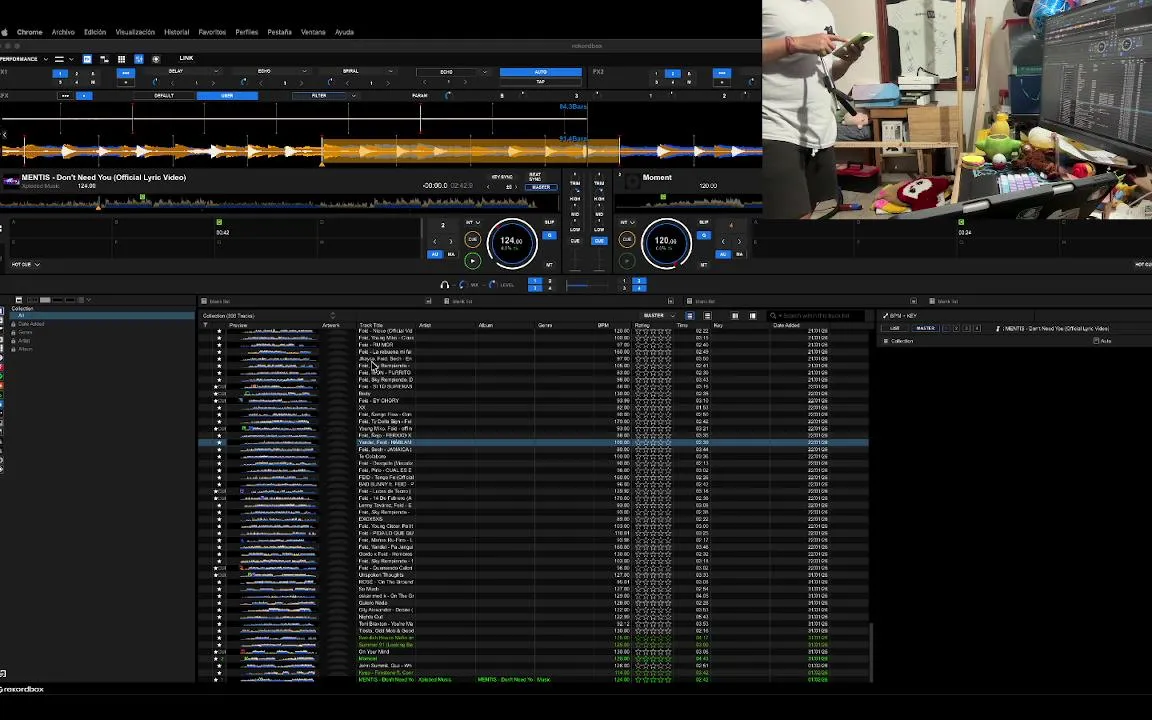Toggle KEY SYNC on deck 1

[x=502, y=177]
